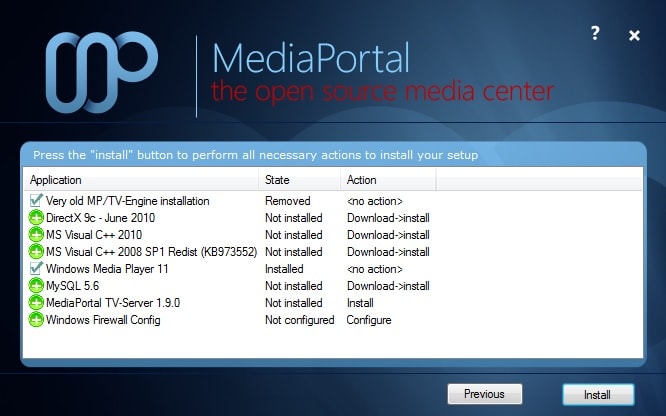Select the Windows Firewall Config row text
666x416 pixels.
103,320
